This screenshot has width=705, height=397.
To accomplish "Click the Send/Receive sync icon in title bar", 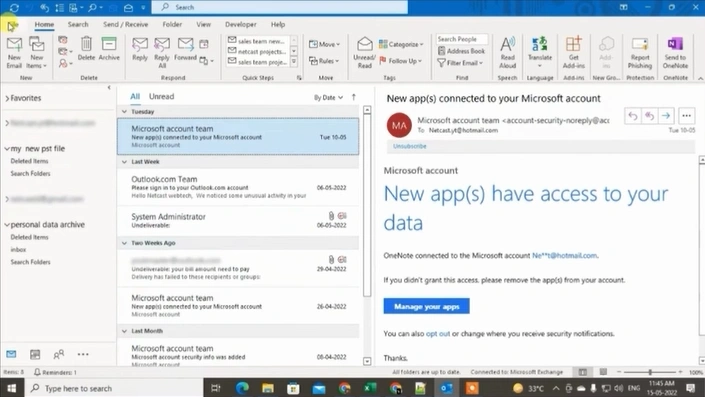I will pyautogui.click(x=14, y=7).
